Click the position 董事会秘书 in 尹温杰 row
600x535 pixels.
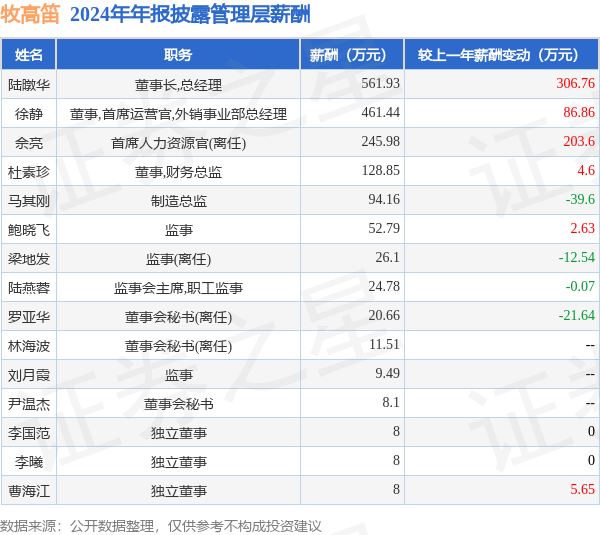click(x=178, y=404)
